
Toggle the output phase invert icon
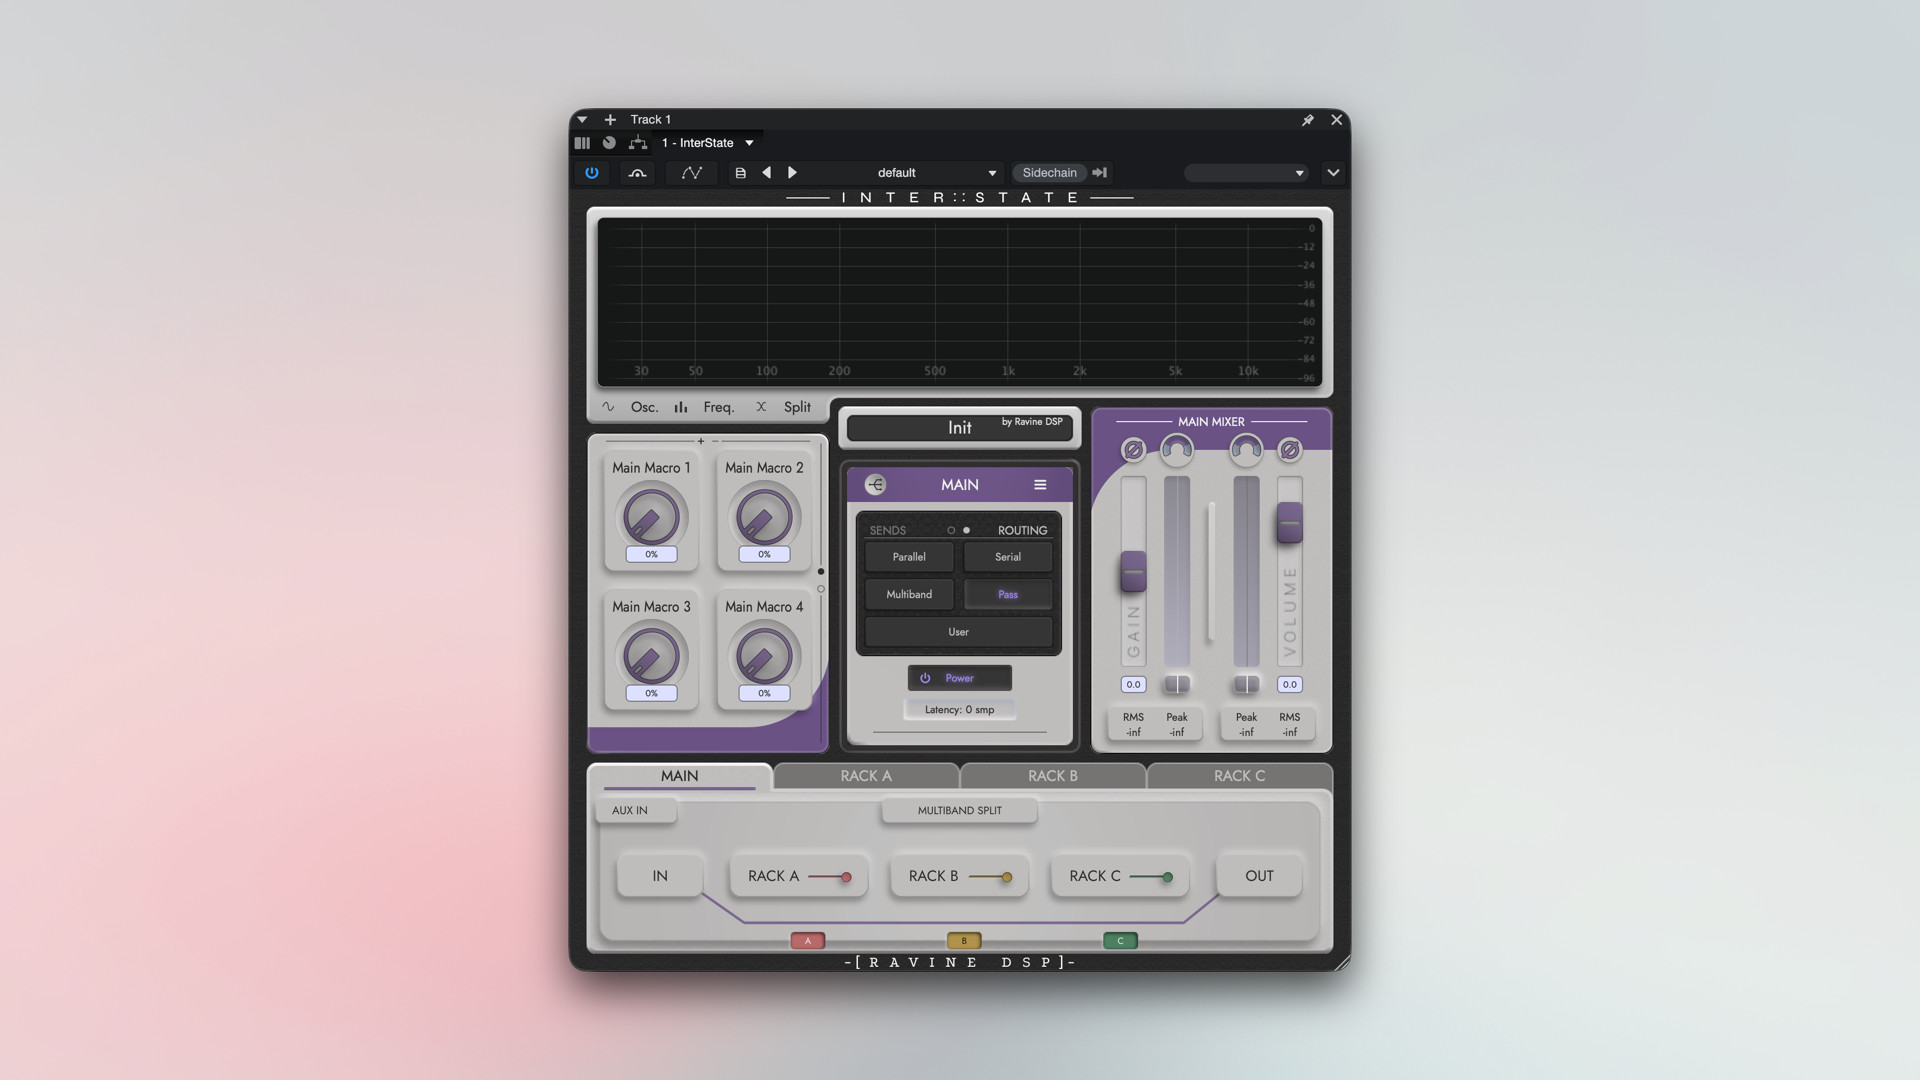tap(1290, 450)
